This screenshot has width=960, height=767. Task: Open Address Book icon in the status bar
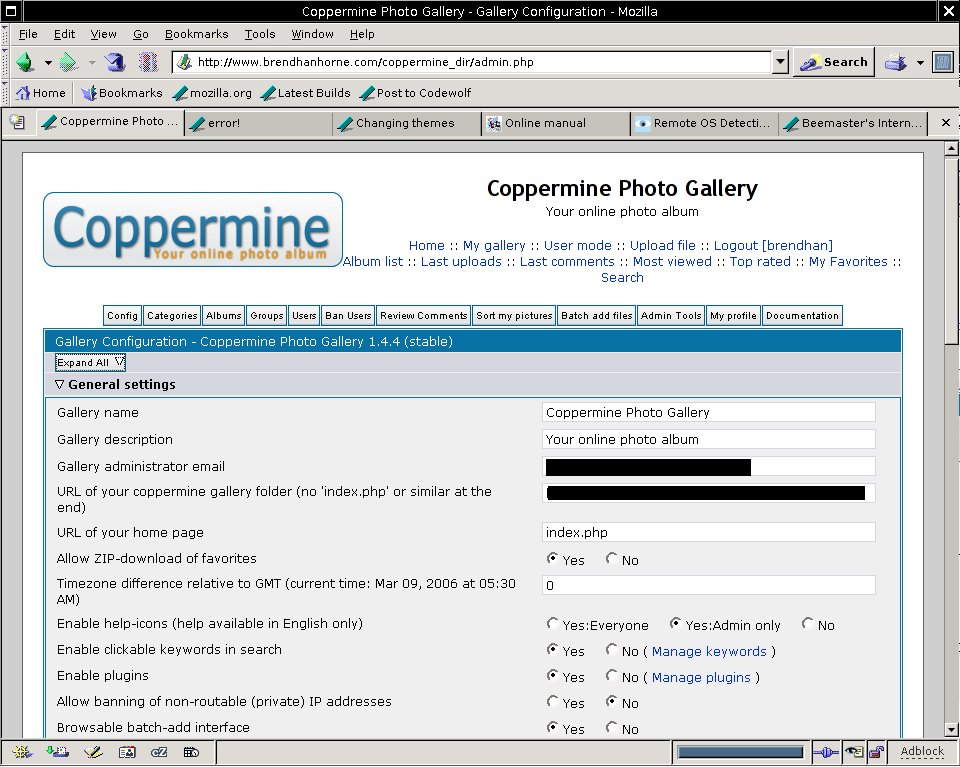point(127,752)
